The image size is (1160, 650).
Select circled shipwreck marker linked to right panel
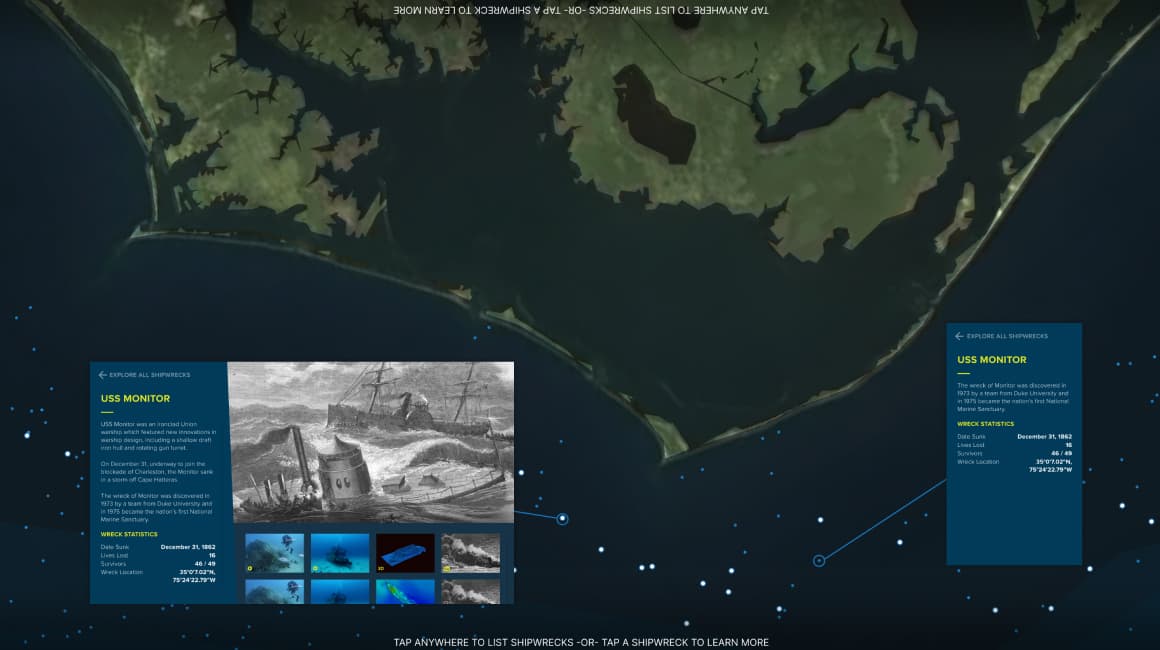(x=819, y=561)
